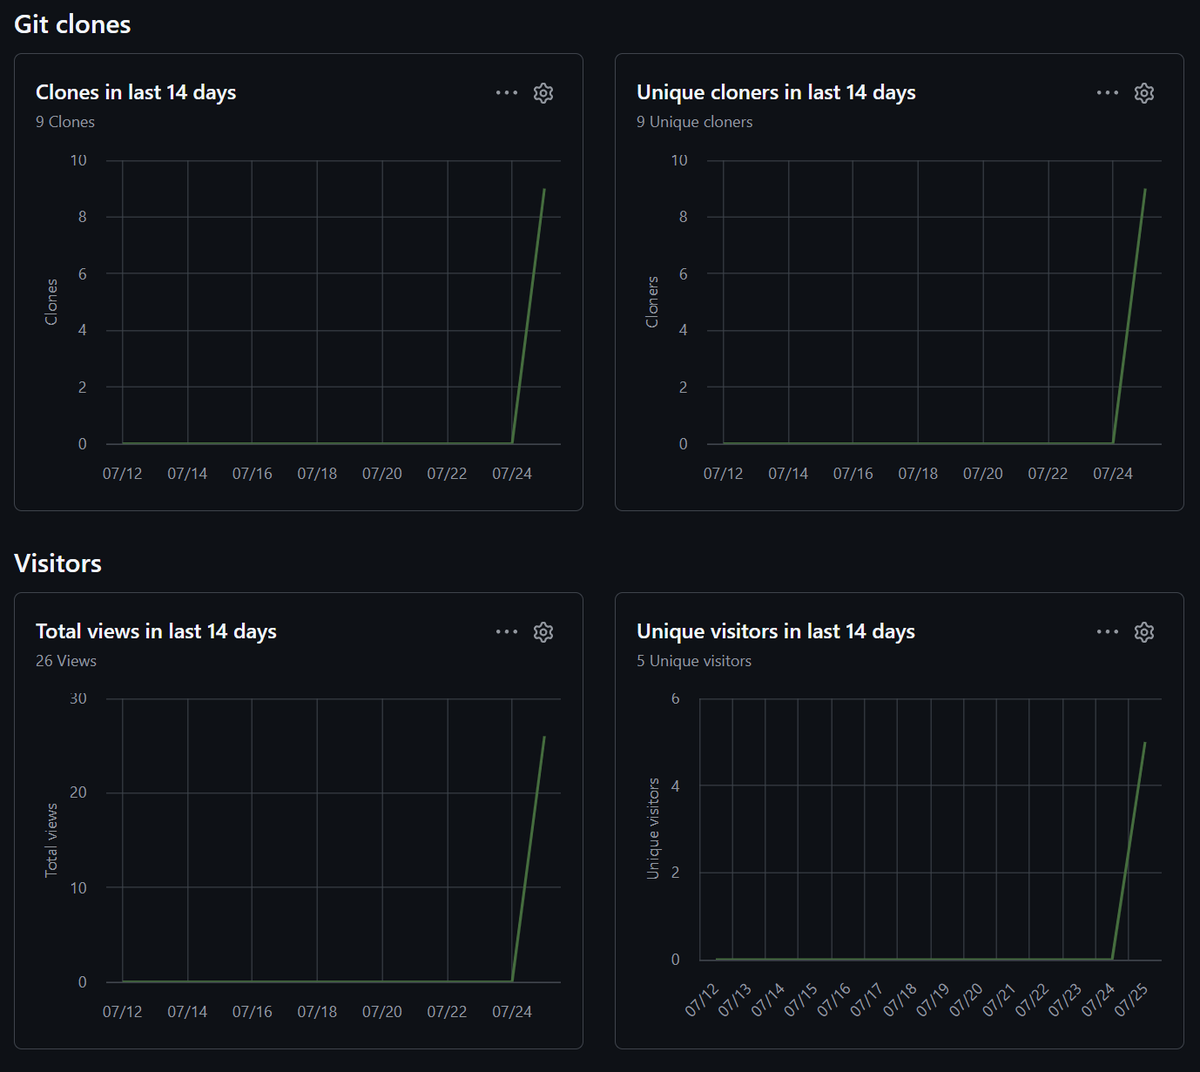
Task: Click the 'Clones in last 14 days' title
Action: click(136, 92)
